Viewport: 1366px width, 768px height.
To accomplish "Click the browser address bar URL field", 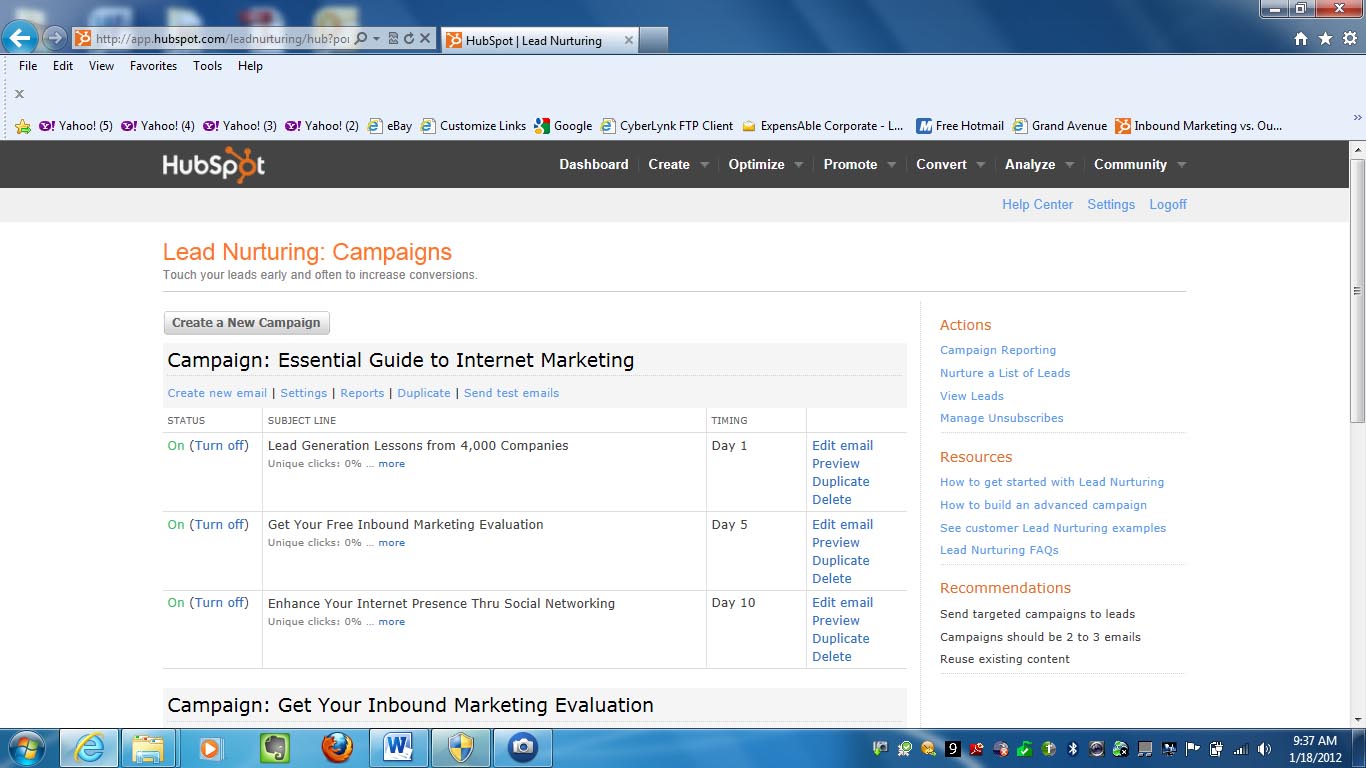I will pyautogui.click(x=222, y=39).
